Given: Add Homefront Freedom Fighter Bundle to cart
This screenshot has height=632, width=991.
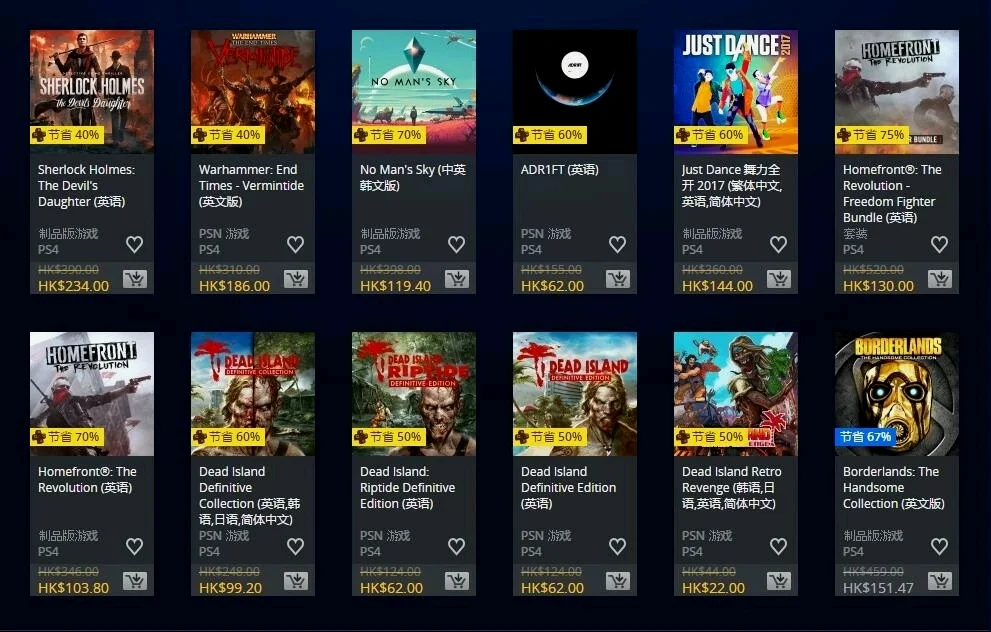Looking at the screenshot, I should point(940,279).
